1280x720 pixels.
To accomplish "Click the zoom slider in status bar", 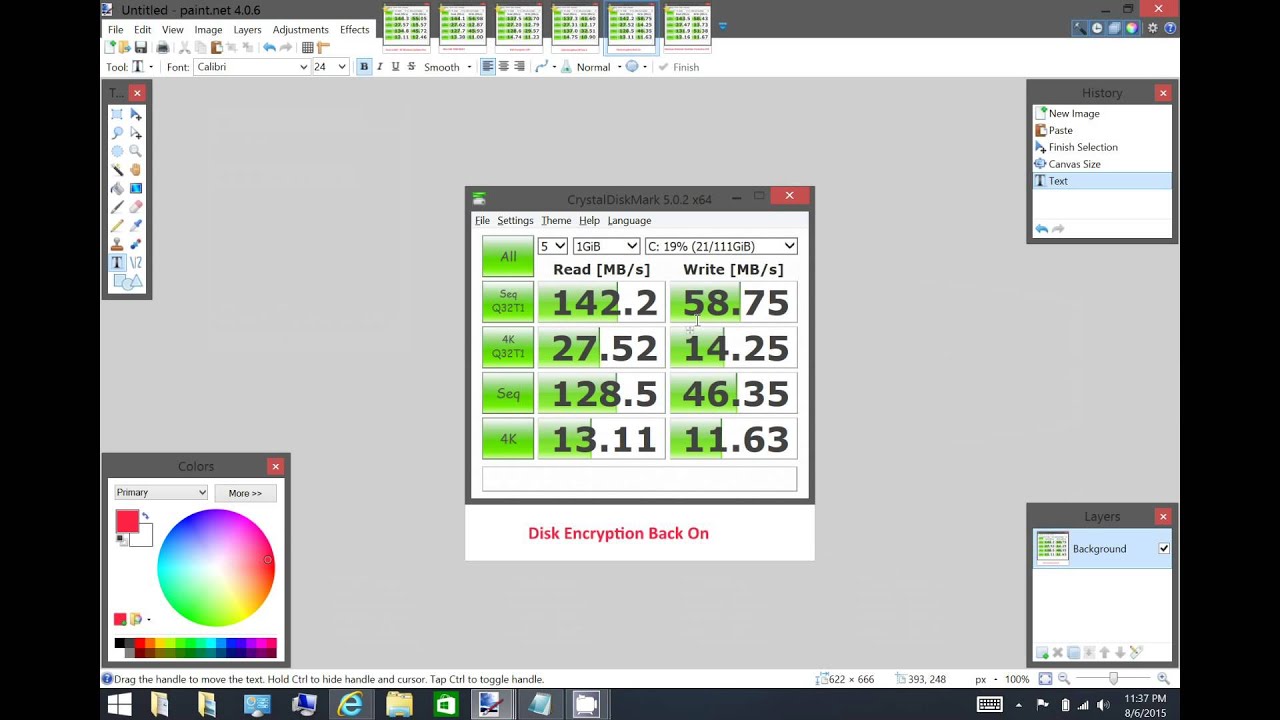I will coord(1113,679).
